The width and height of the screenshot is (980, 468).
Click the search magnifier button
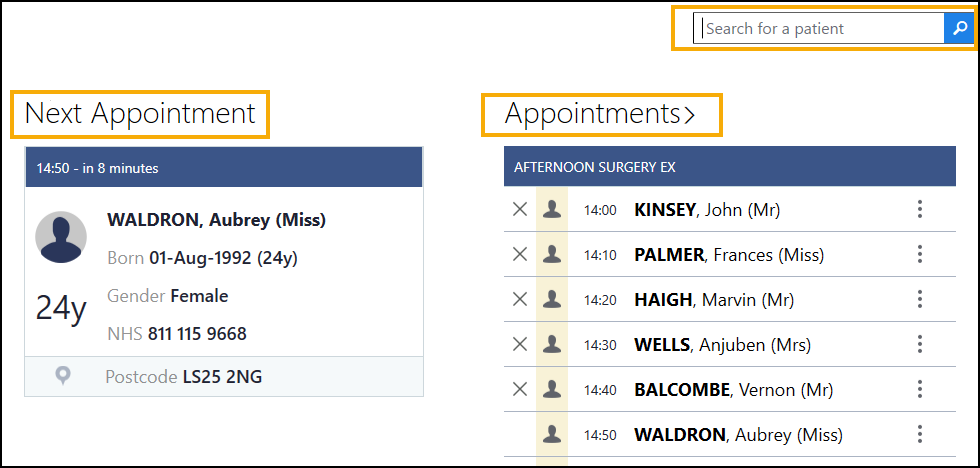pyautogui.click(x=958, y=28)
